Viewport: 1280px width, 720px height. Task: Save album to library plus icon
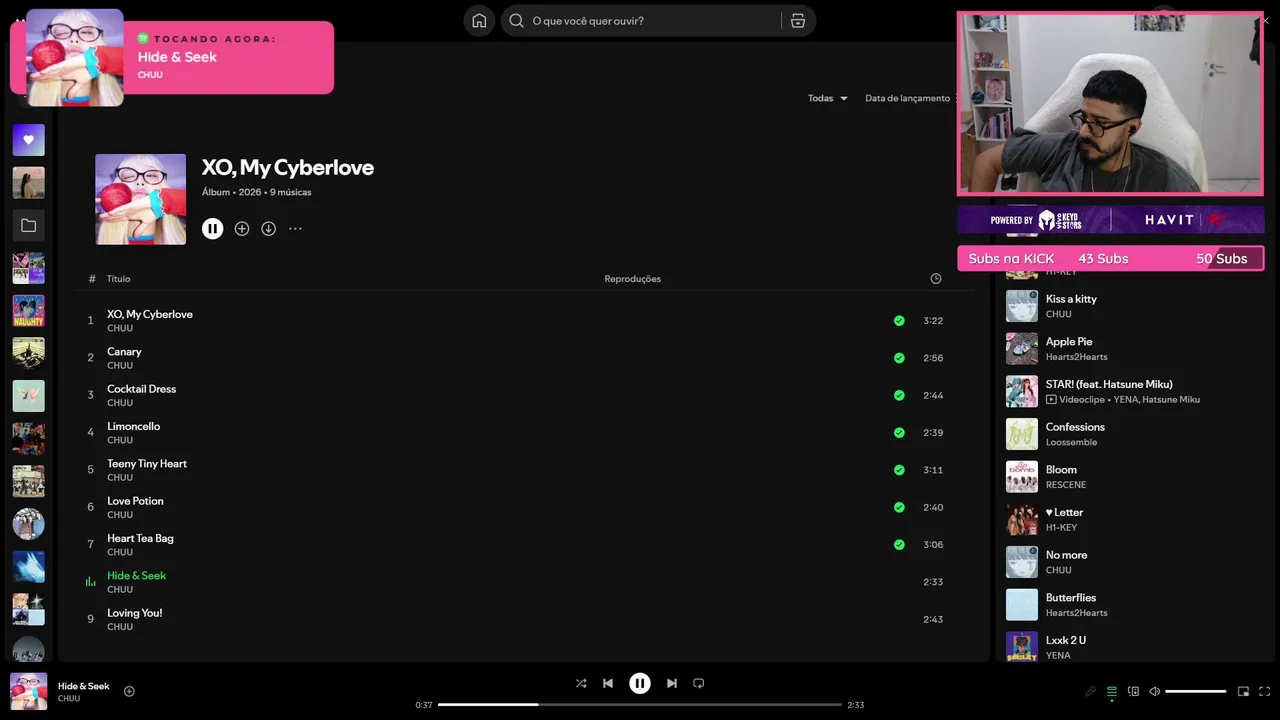tap(242, 228)
